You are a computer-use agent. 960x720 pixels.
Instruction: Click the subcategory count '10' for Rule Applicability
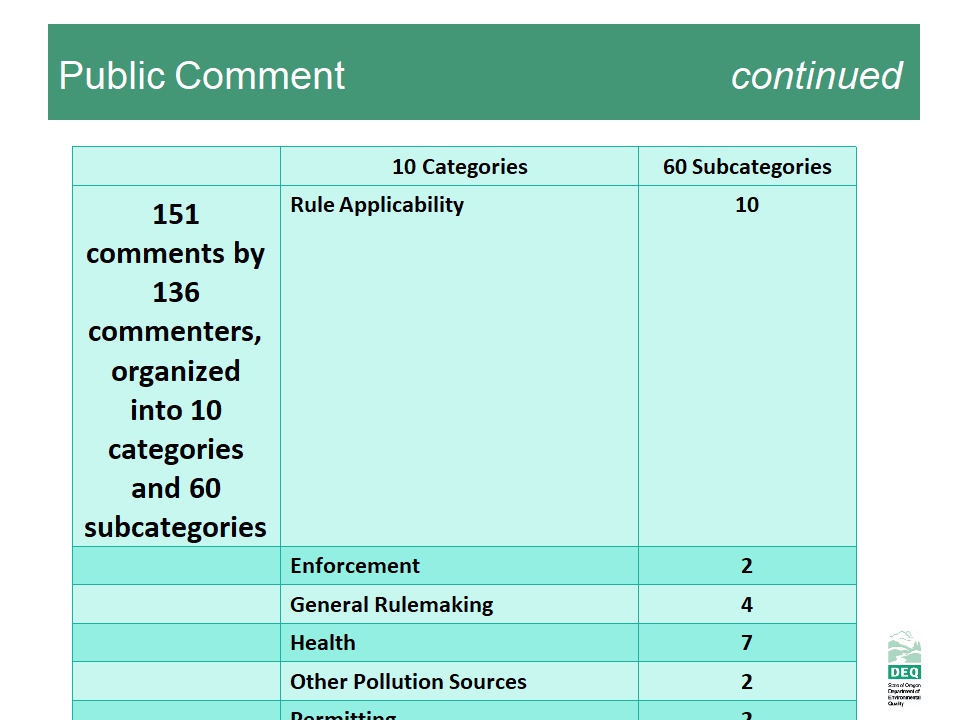click(x=747, y=205)
